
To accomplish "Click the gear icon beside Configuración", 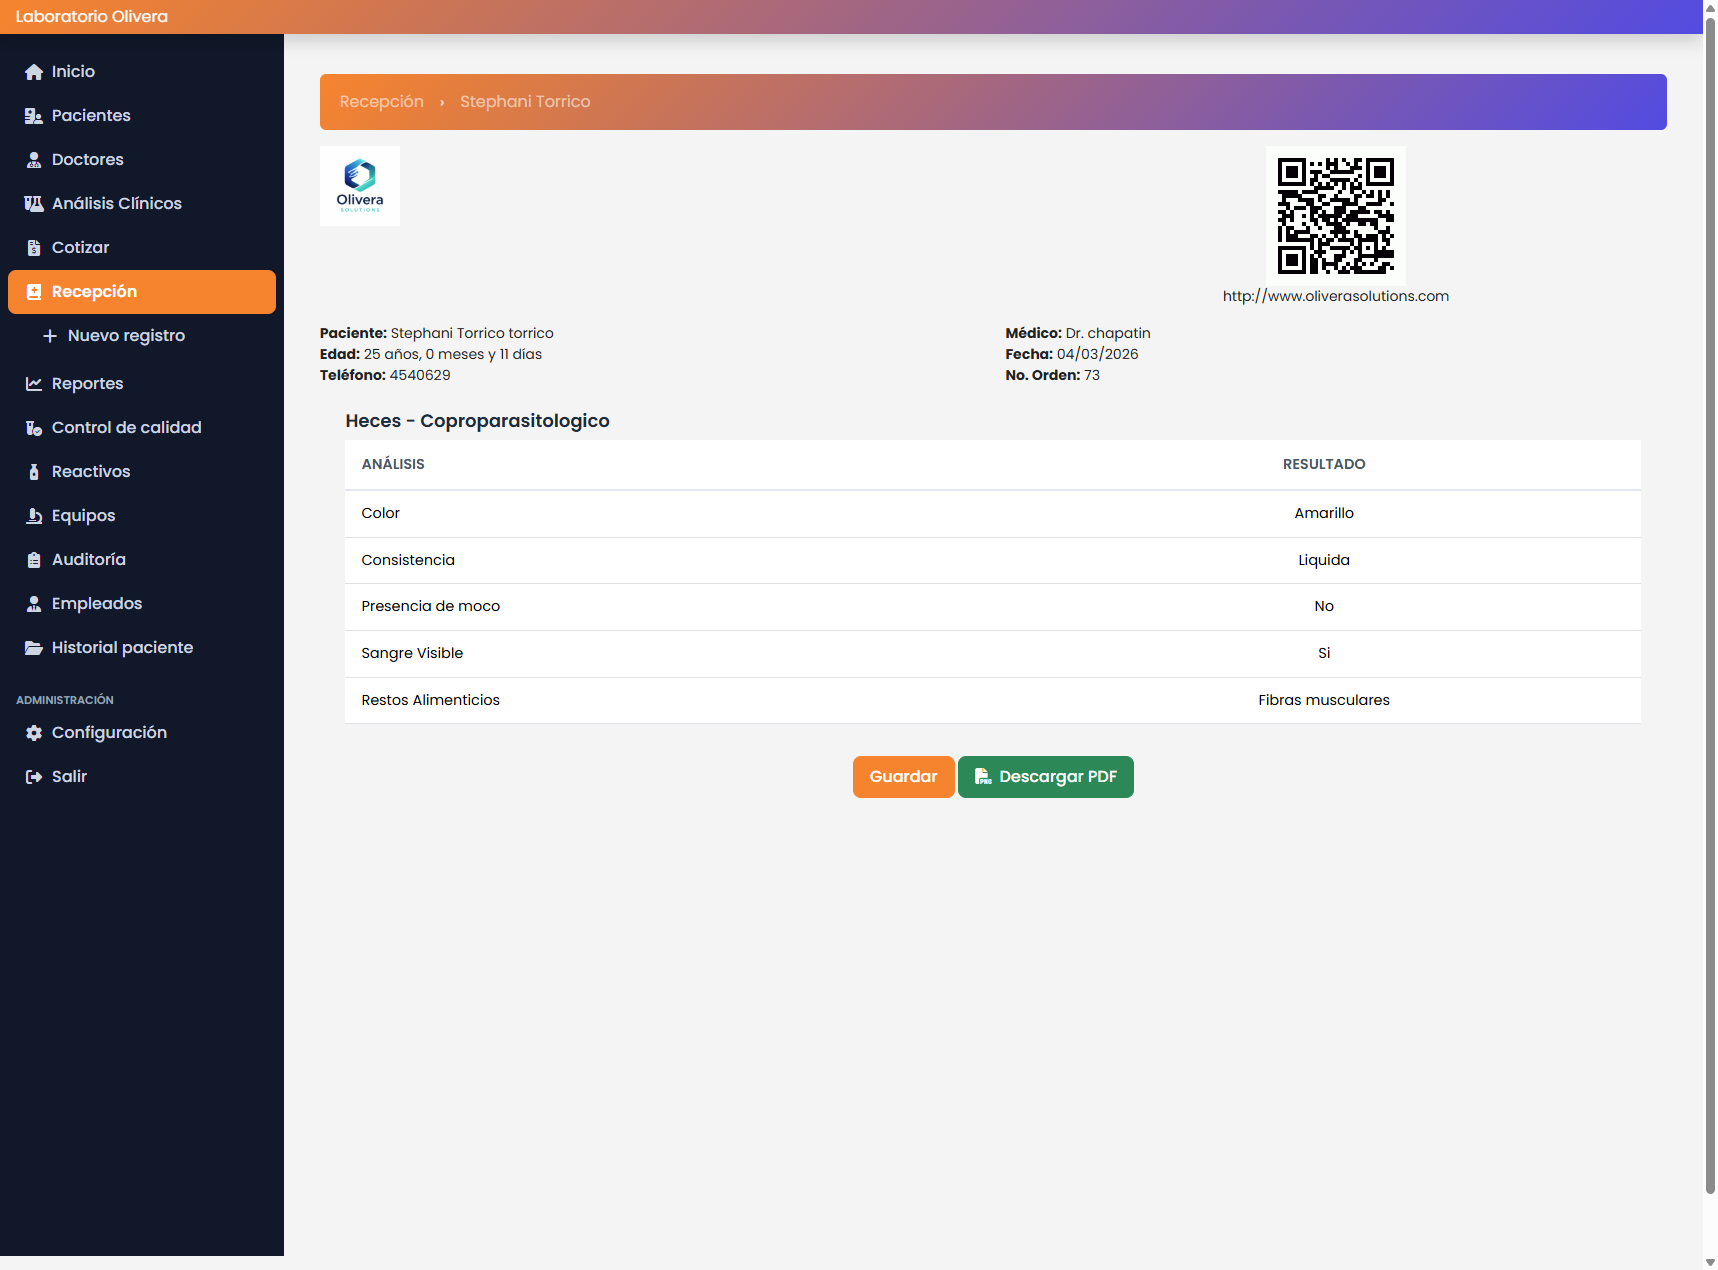I will coord(34,733).
